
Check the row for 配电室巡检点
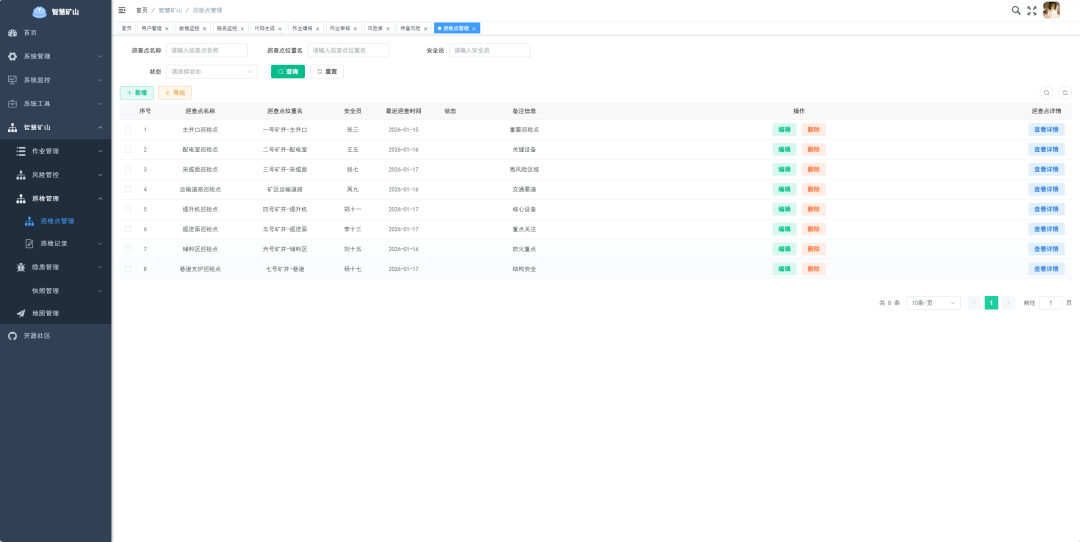(x=128, y=149)
